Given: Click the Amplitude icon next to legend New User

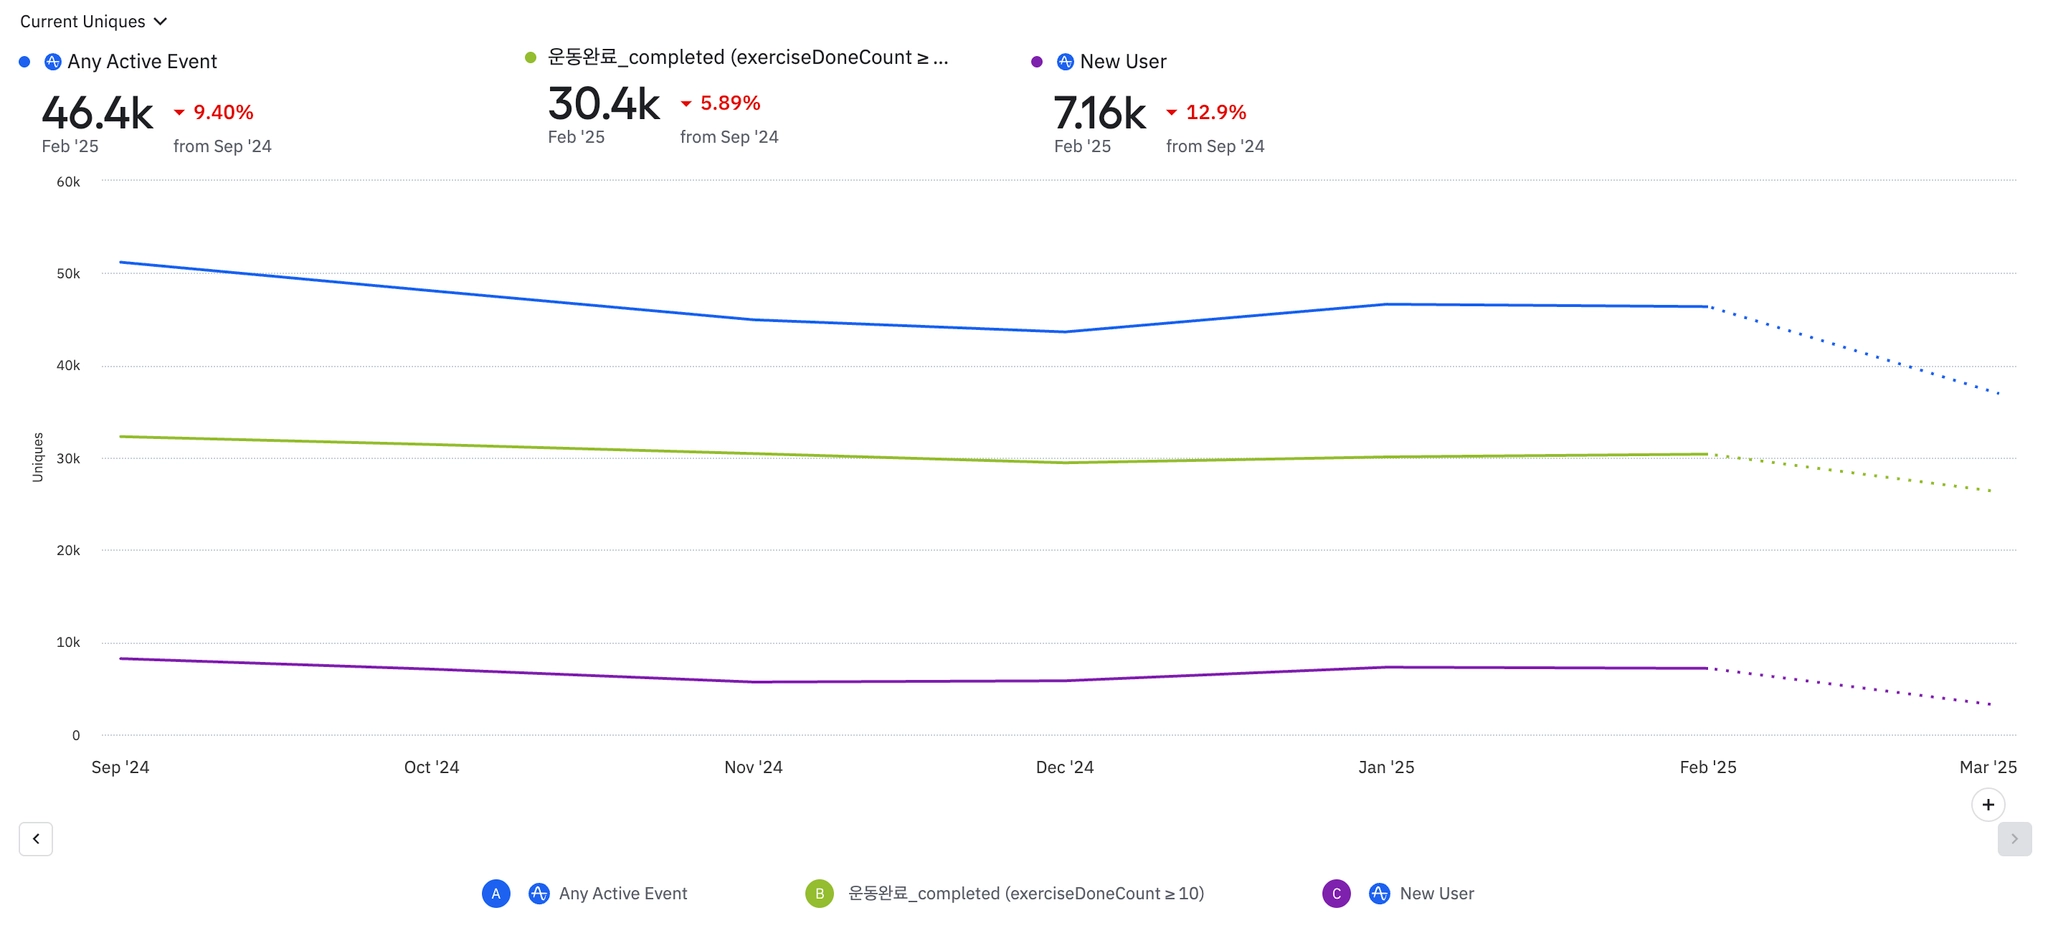Looking at the screenshot, I should pyautogui.click(x=1380, y=894).
